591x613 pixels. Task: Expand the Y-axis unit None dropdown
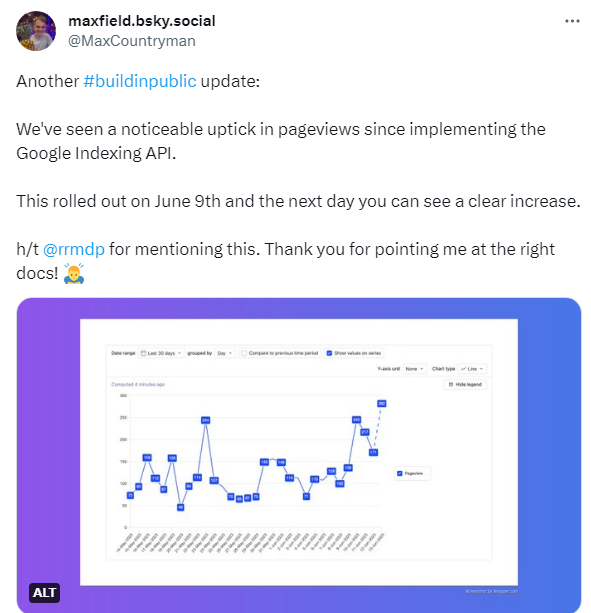(x=414, y=369)
